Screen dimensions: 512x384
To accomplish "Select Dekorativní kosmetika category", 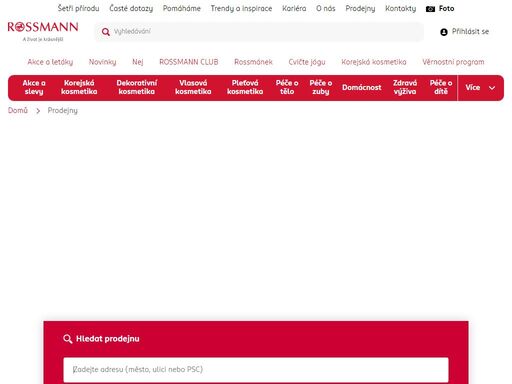I will (137, 87).
